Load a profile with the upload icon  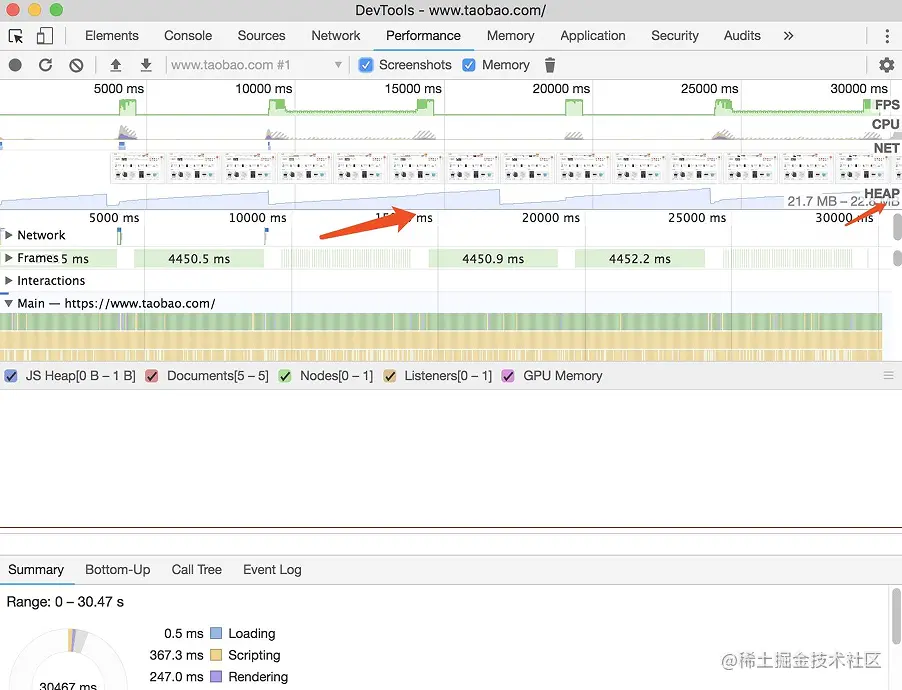pos(116,65)
